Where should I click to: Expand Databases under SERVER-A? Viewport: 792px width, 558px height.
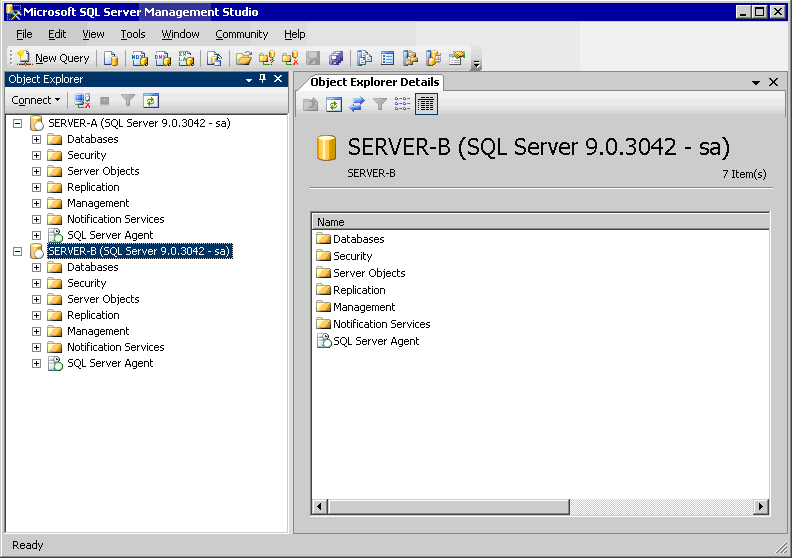[x=37, y=139]
